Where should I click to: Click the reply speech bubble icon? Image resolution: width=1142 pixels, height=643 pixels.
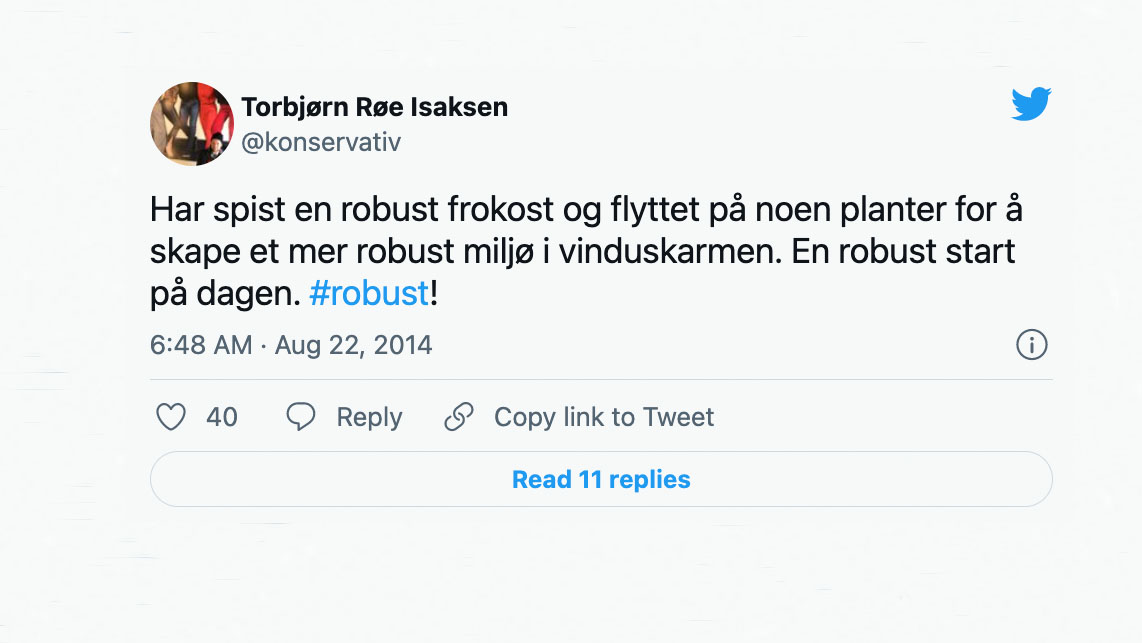click(301, 416)
